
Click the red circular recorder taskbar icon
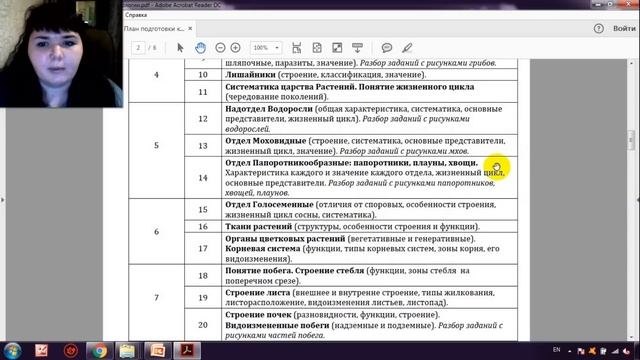71,351
